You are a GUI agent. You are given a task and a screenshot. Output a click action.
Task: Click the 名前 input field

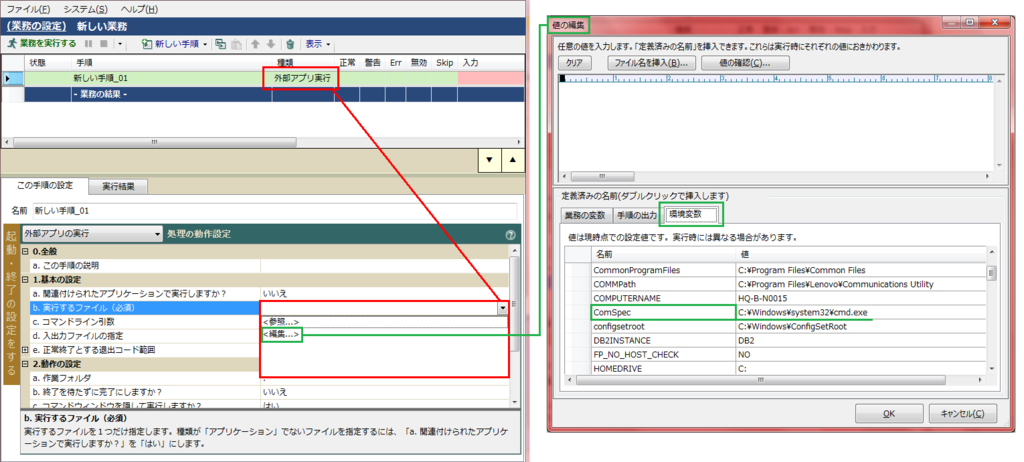coord(274,211)
